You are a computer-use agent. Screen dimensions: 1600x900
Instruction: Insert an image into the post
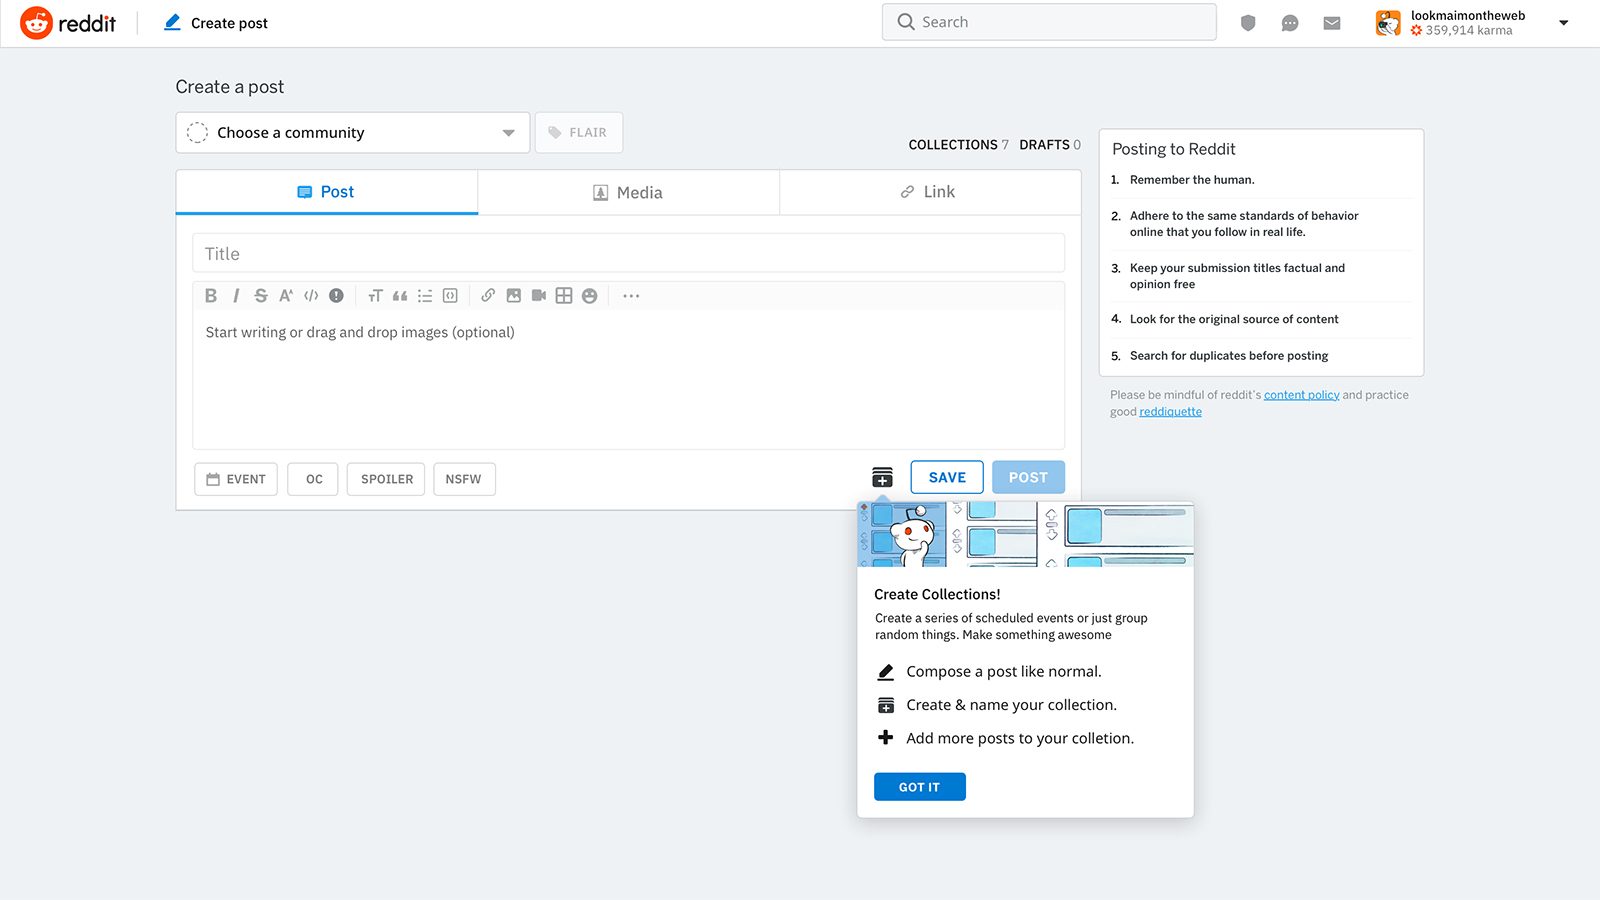[x=514, y=296]
